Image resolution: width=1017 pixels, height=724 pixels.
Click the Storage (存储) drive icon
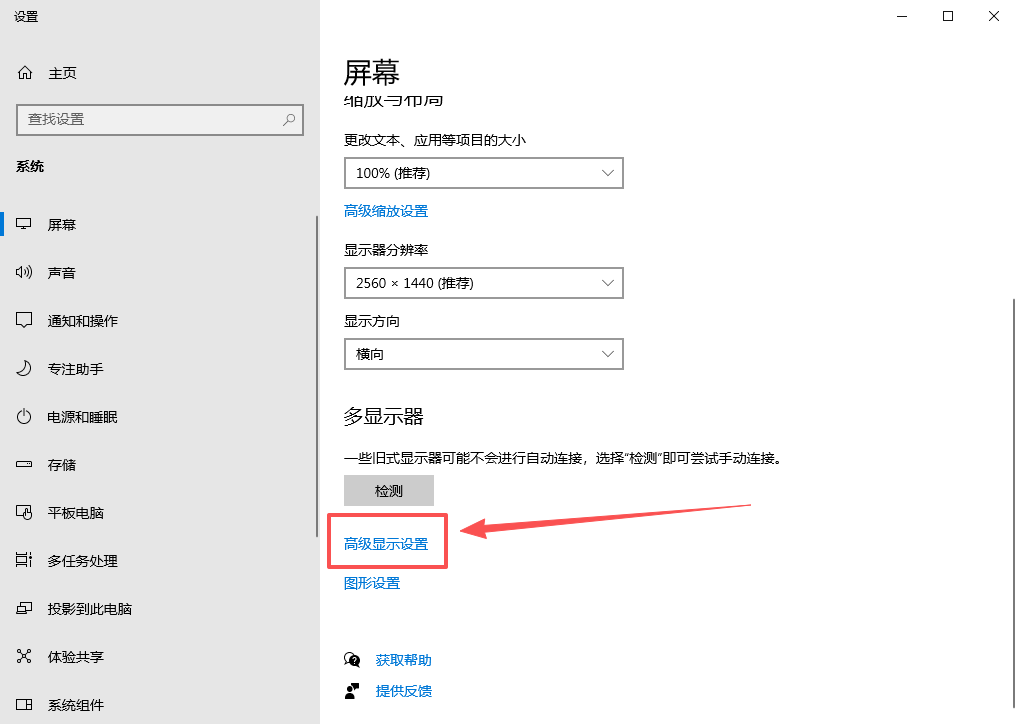click(x=25, y=465)
